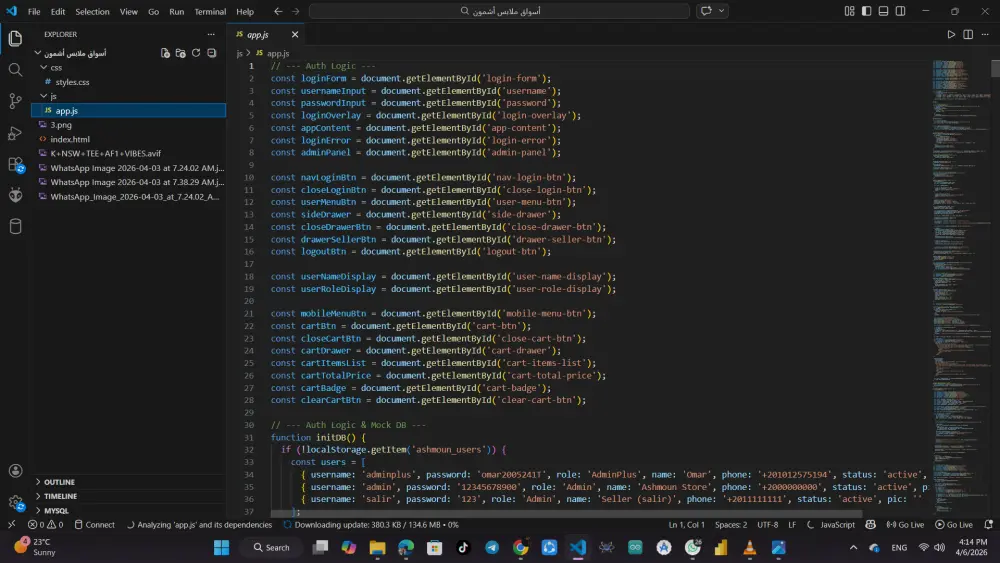Click Spaces: 2 indentation setting

pos(731,525)
